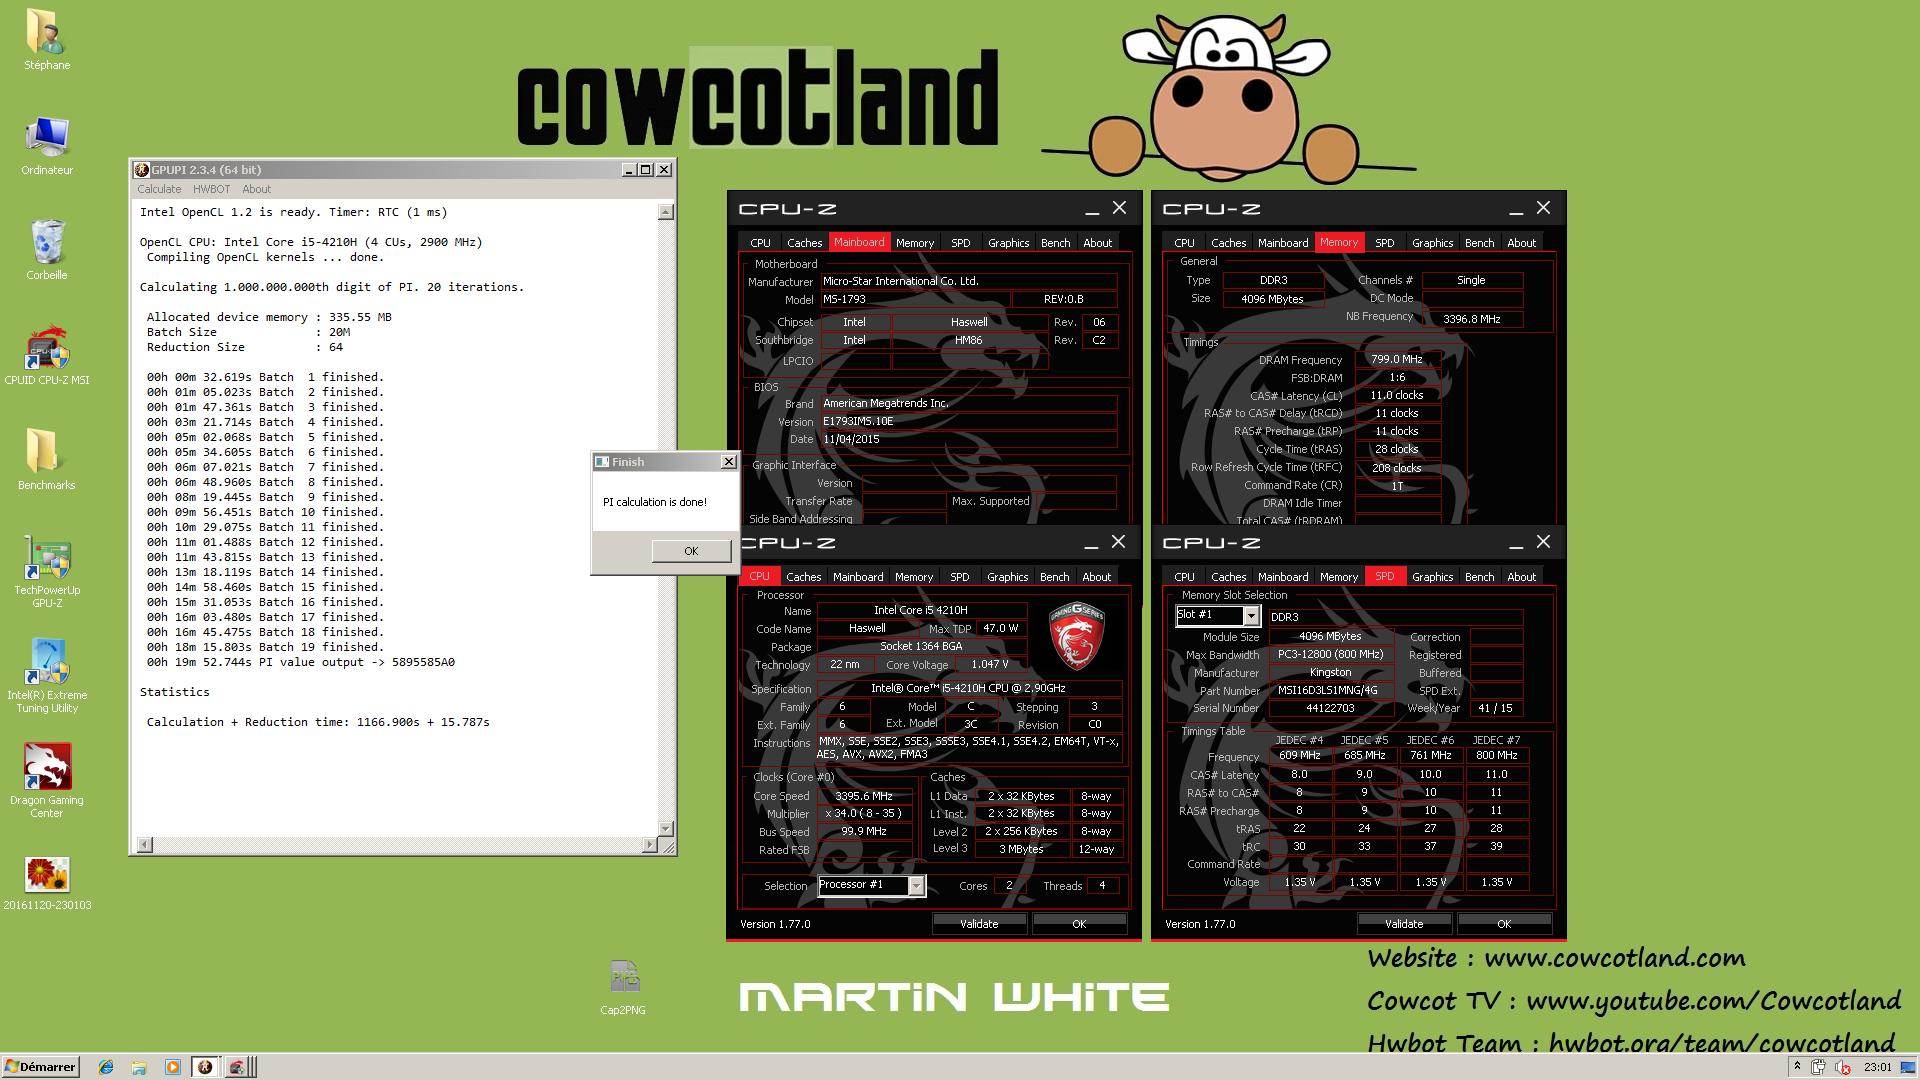This screenshot has width=1920, height=1080.
Task: Click the Part Number MSI16D3LS1MNG/4G field
Action: click(1329, 690)
